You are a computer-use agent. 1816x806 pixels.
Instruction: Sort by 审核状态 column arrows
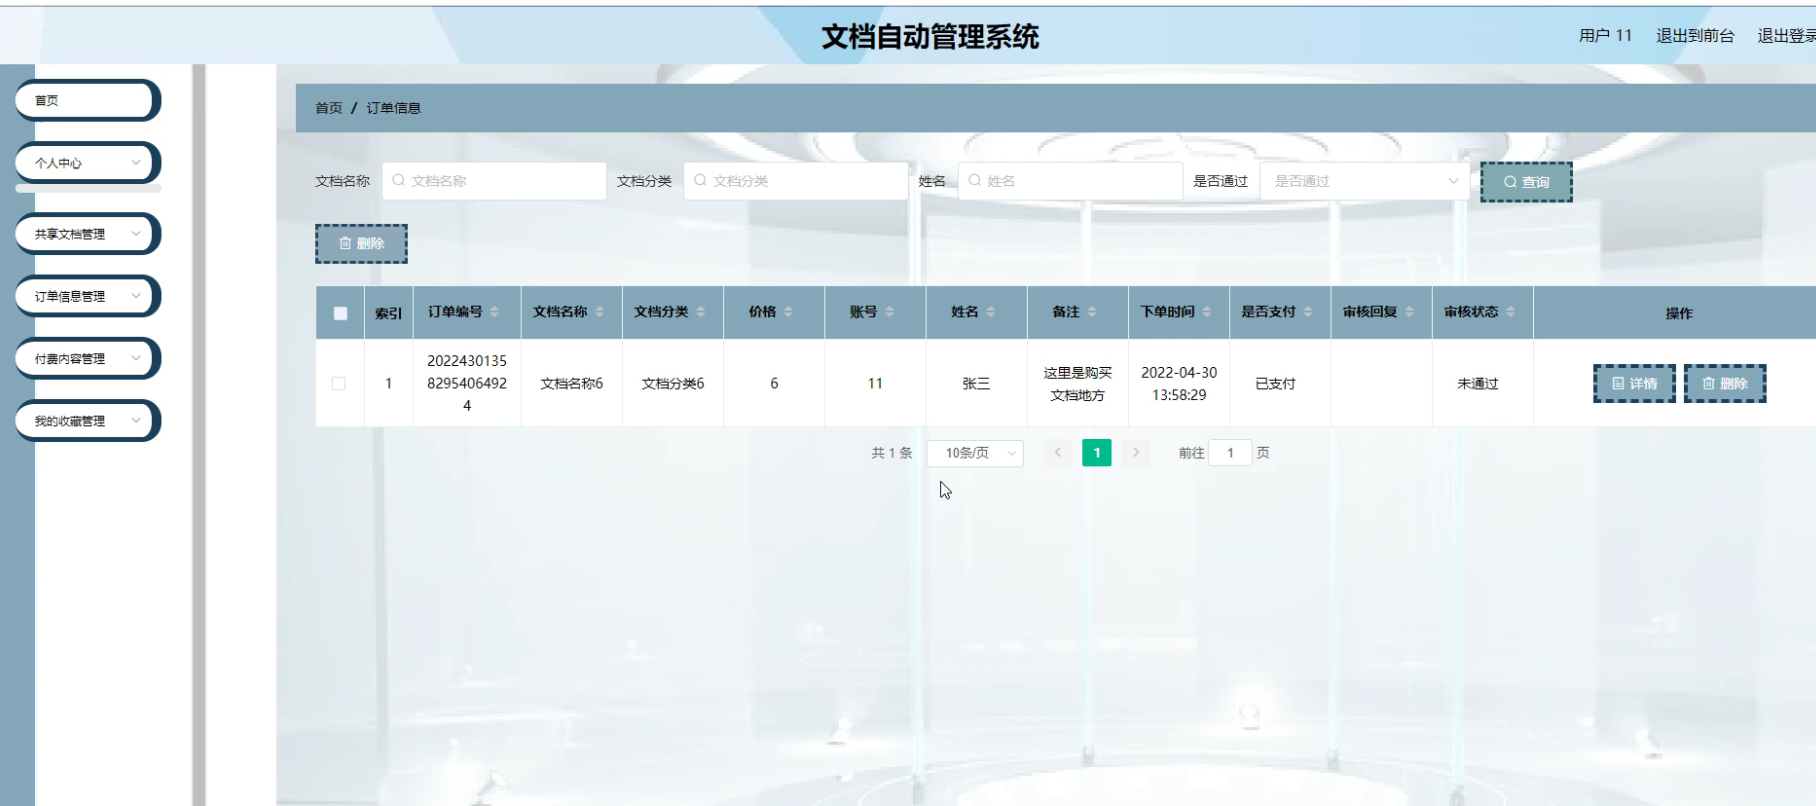coord(1511,312)
